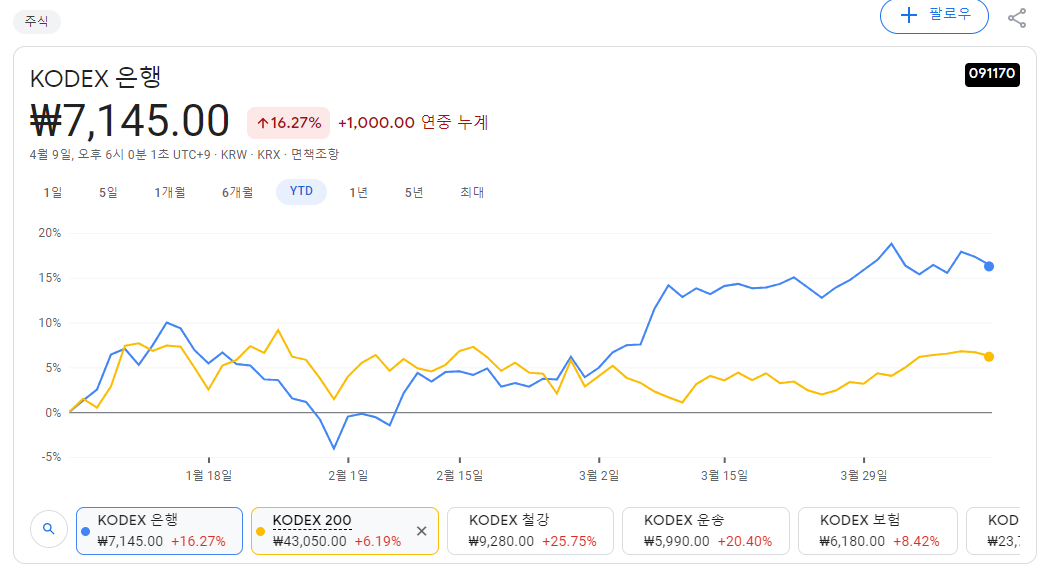Click the +1,000.00 연중 누계 text
The width and height of the screenshot is (1042, 574).
[413, 122]
